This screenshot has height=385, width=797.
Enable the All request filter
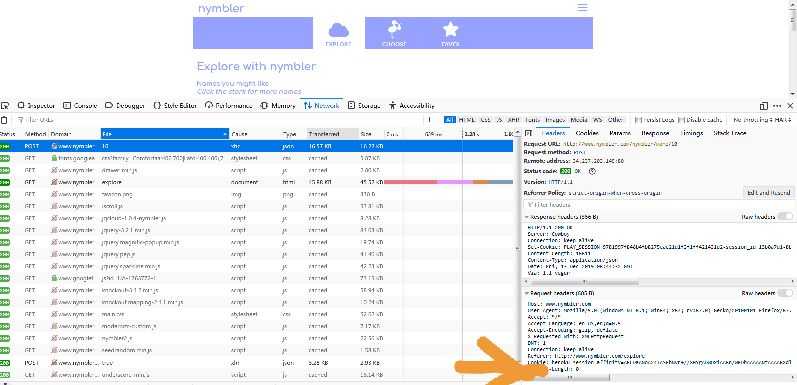(449, 120)
